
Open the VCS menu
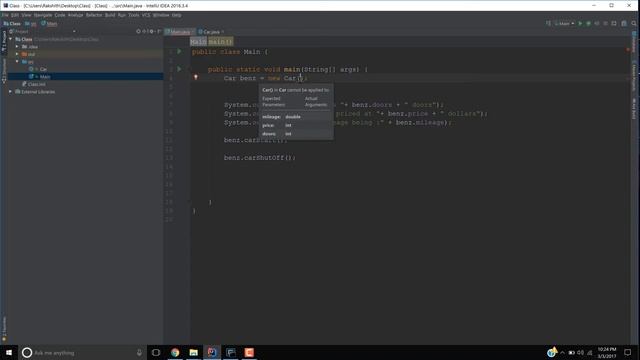tap(146, 15)
